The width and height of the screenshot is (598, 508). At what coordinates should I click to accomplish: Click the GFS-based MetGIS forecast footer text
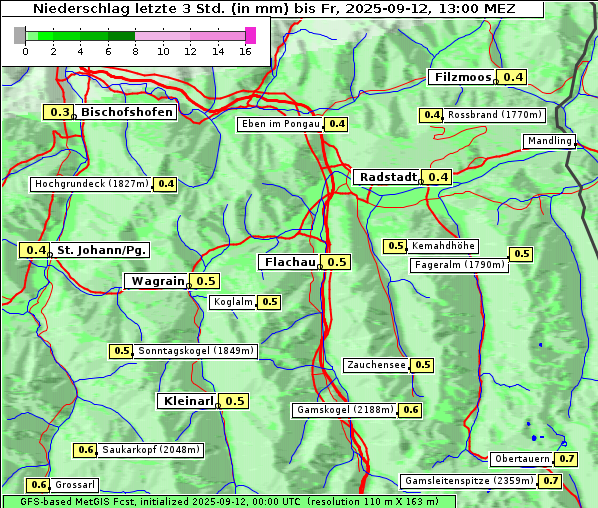point(229,502)
